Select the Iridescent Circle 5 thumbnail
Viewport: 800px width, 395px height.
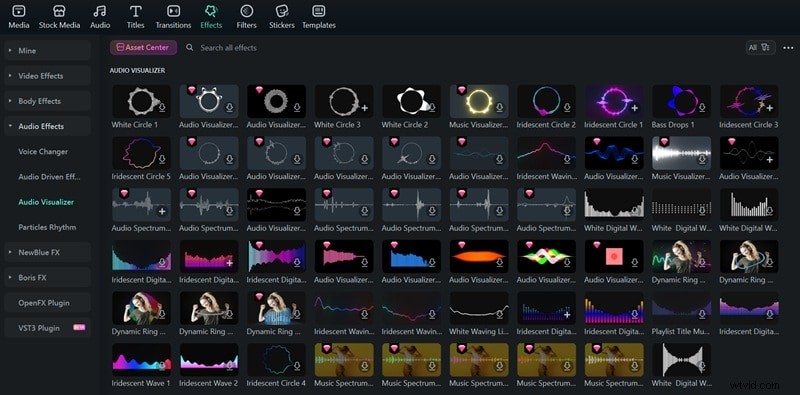[141, 153]
